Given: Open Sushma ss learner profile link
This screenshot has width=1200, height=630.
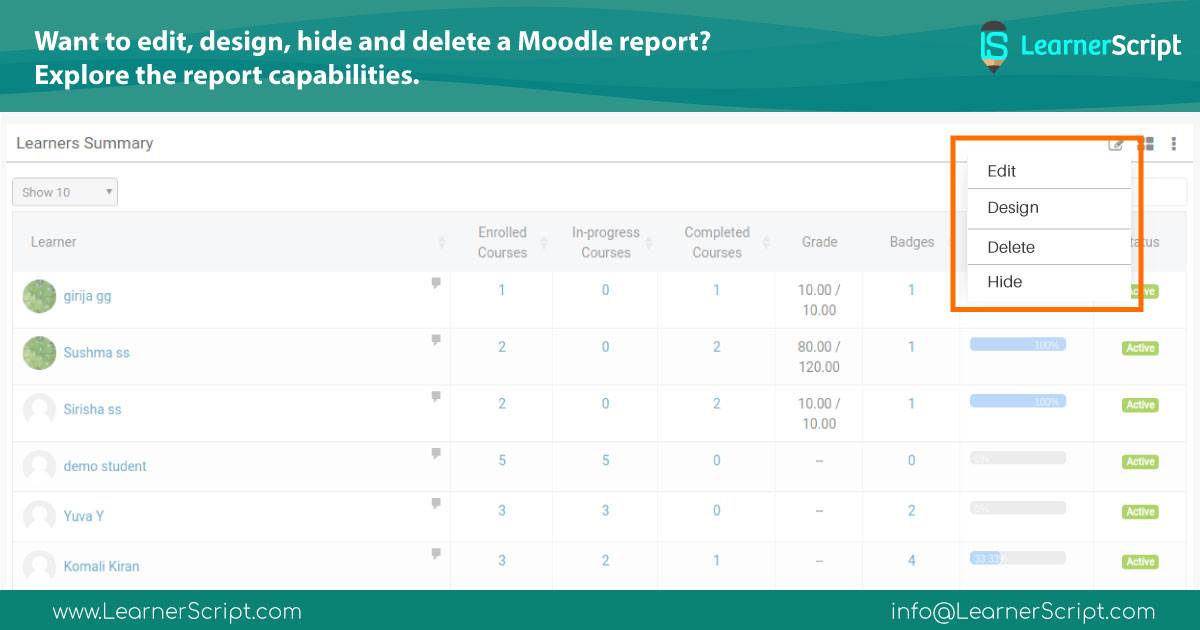Looking at the screenshot, I should [96, 353].
